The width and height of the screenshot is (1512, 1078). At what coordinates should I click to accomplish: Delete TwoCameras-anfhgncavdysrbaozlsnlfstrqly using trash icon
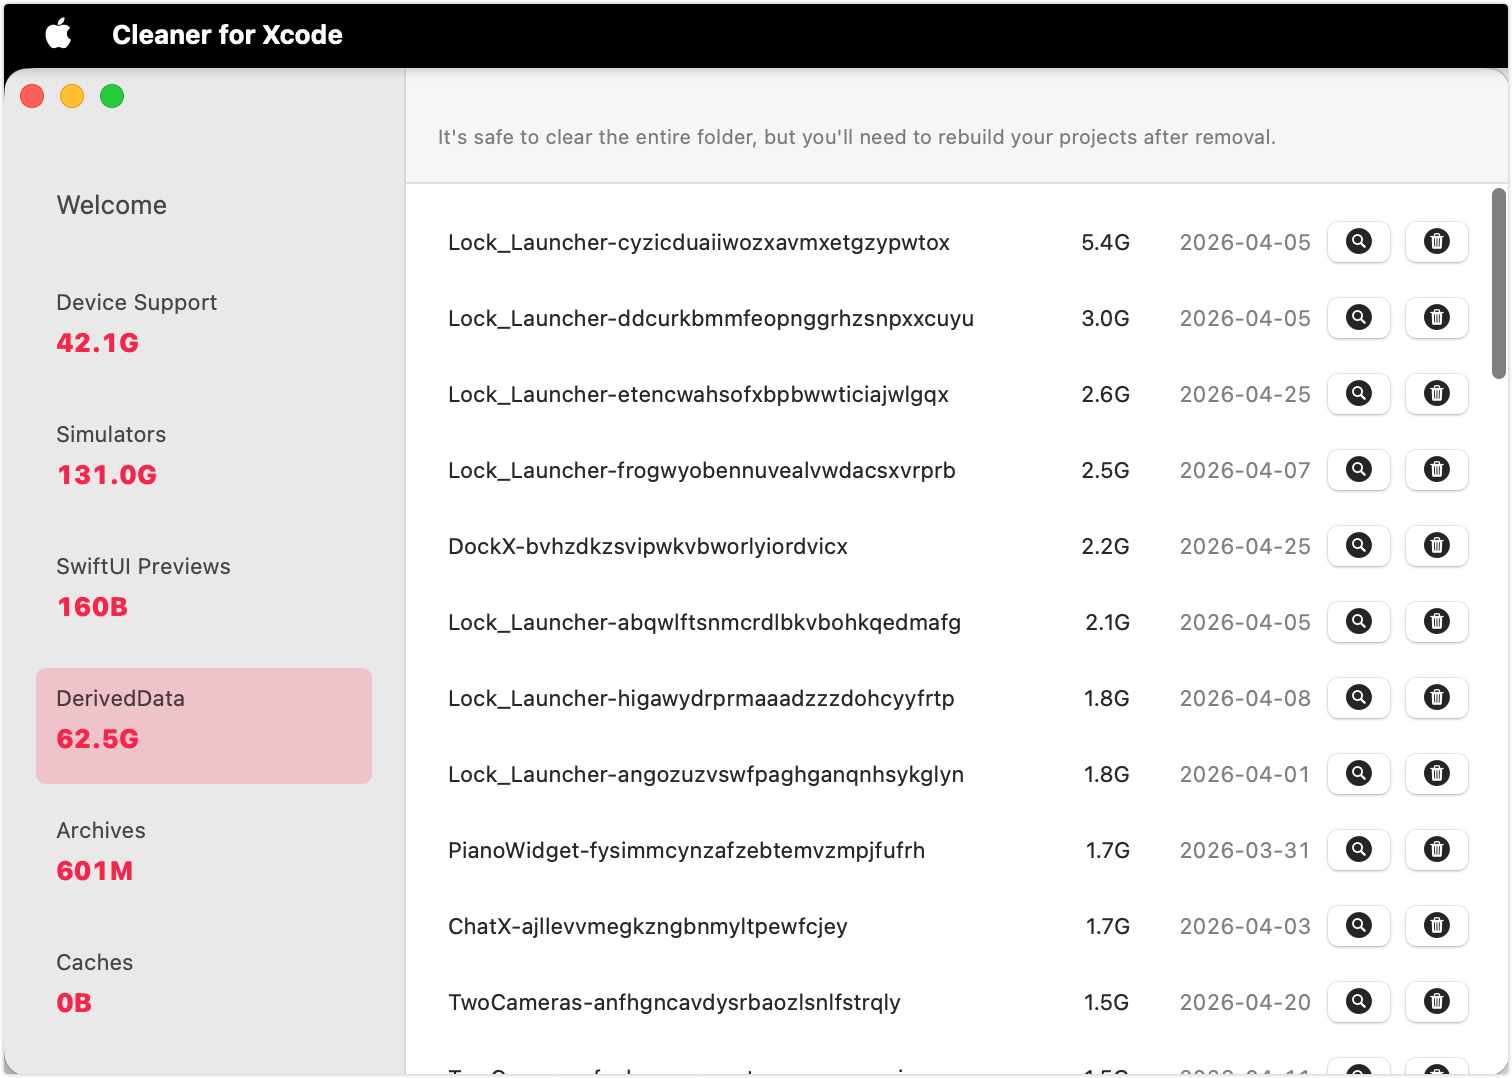(1437, 1002)
